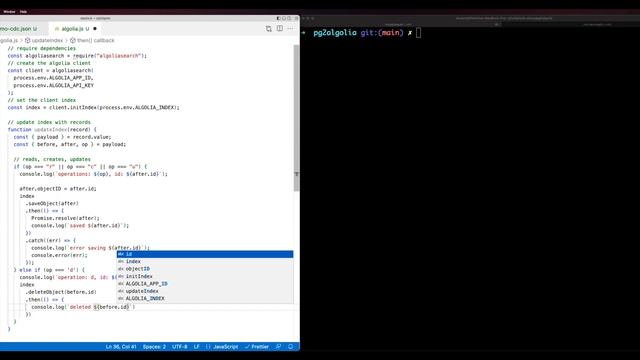Toggle primary sidebar layout icon in title bar

pyautogui.click(x=279, y=18)
